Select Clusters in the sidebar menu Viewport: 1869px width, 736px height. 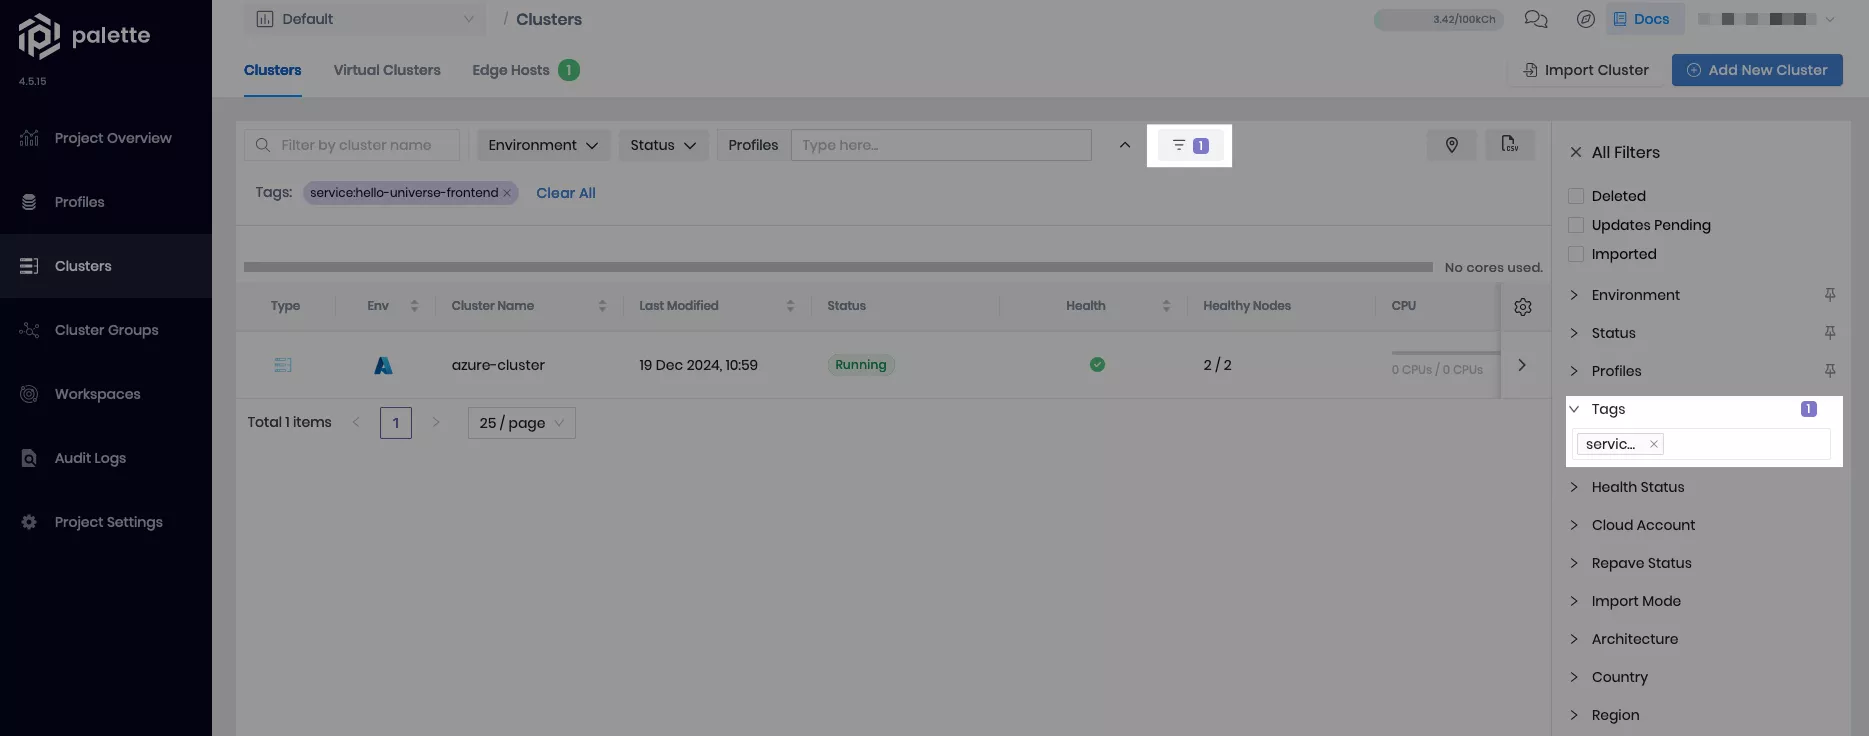[x=106, y=266]
